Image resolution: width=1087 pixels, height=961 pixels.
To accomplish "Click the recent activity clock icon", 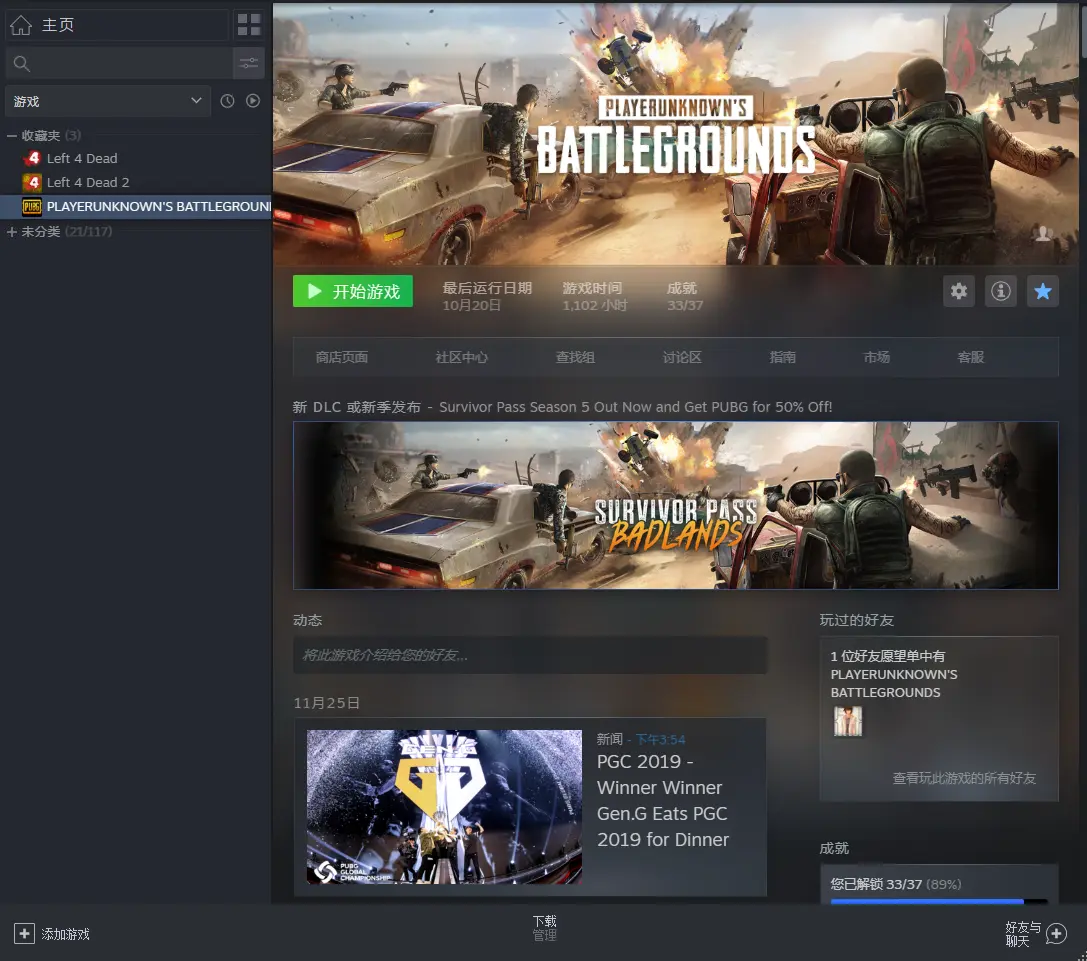I will 227,101.
